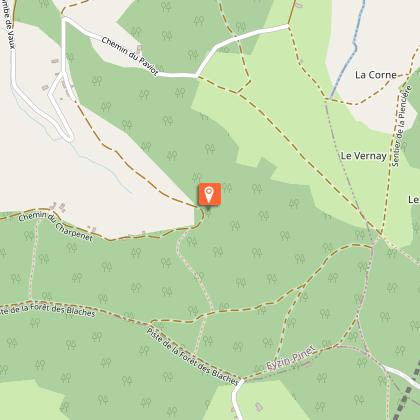The height and width of the screenshot is (420, 420).
Task: Click the Chemin du Paviot road label
Action: click(x=130, y=56)
